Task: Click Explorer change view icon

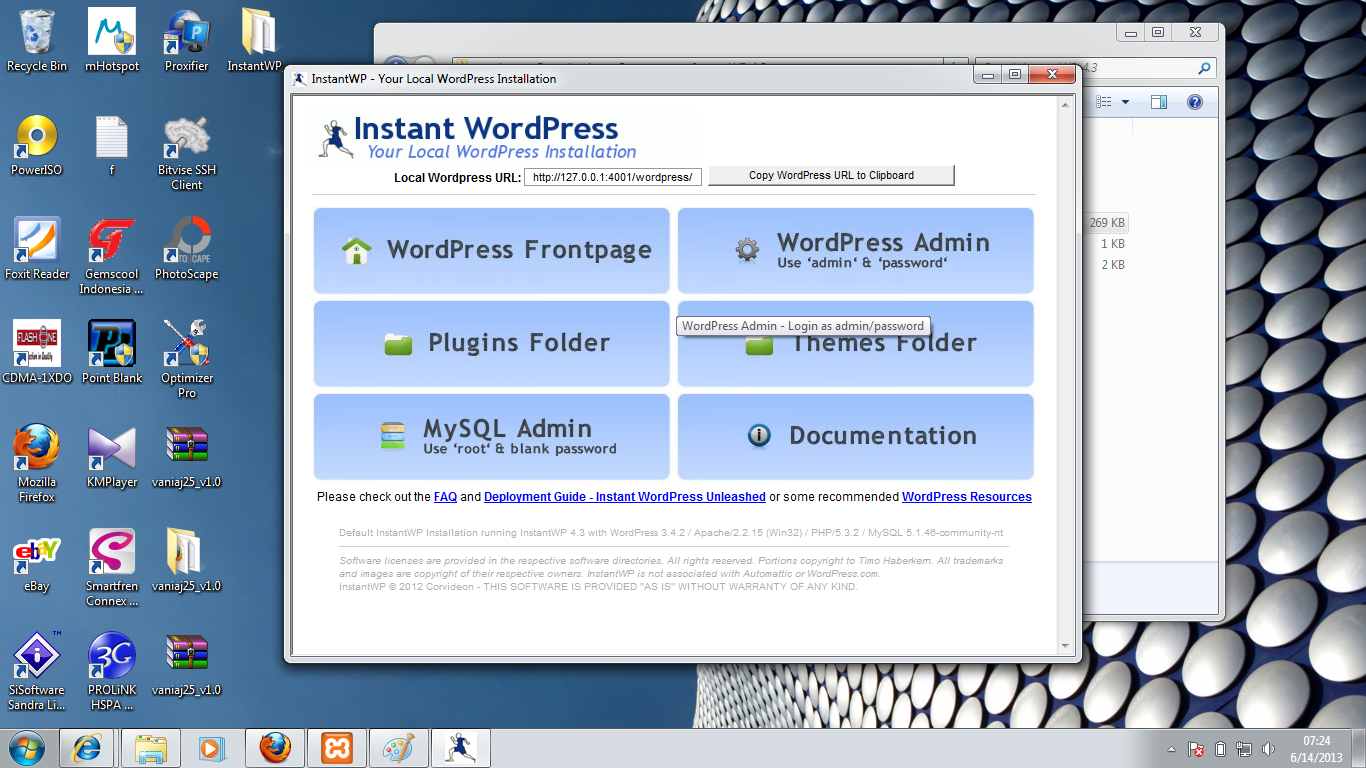Action: pyautogui.click(x=1104, y=102)
